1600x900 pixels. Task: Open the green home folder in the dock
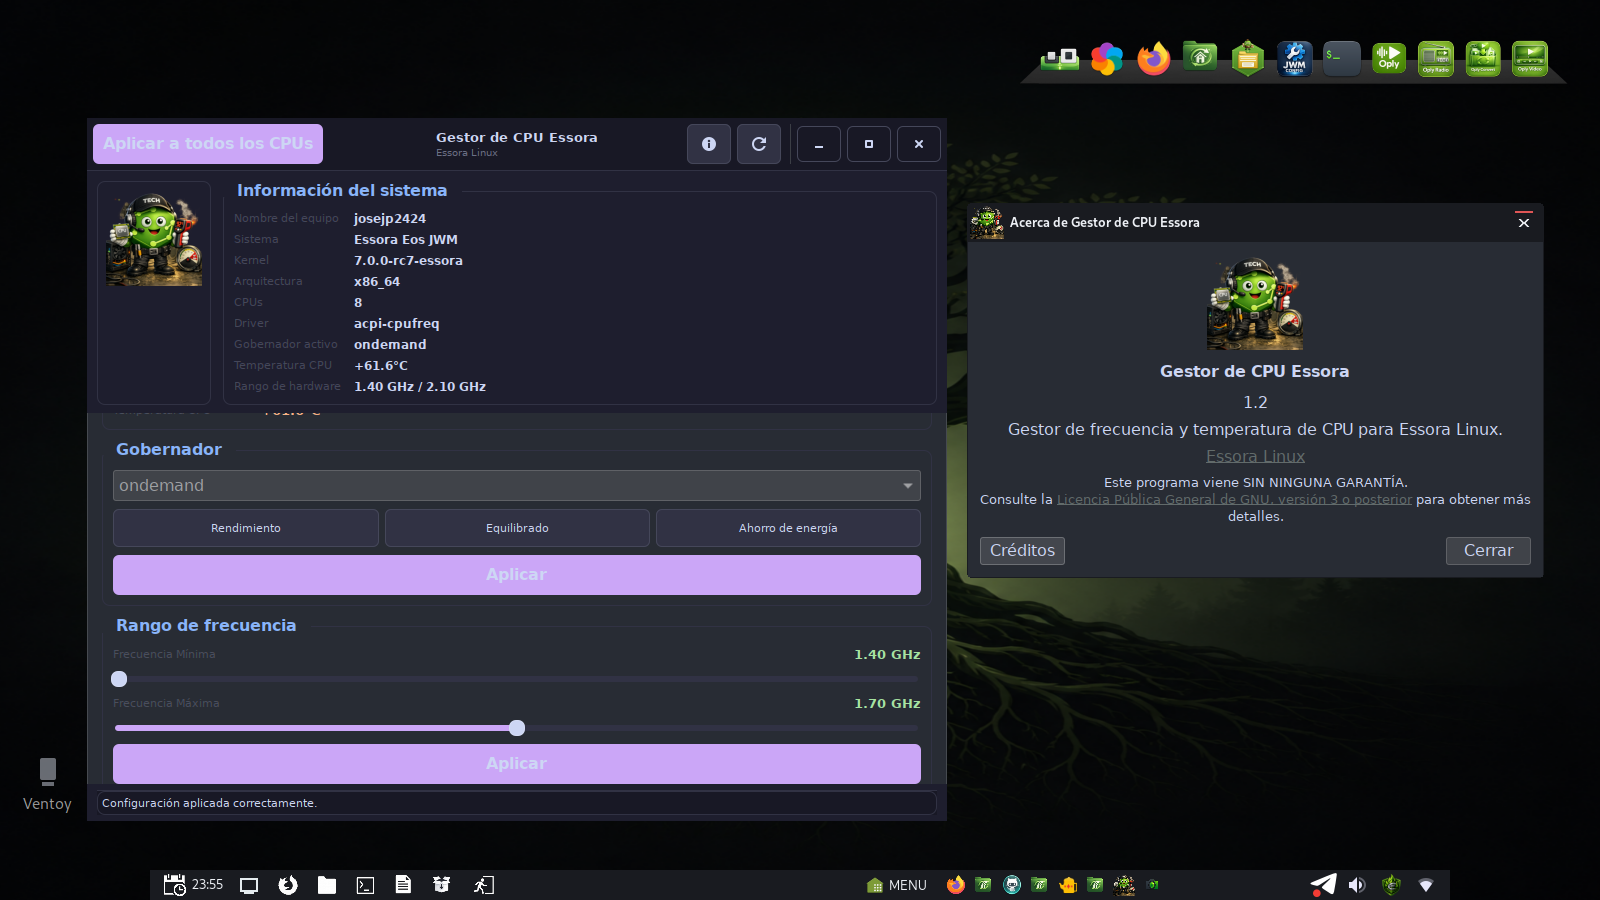(1201, 57)
